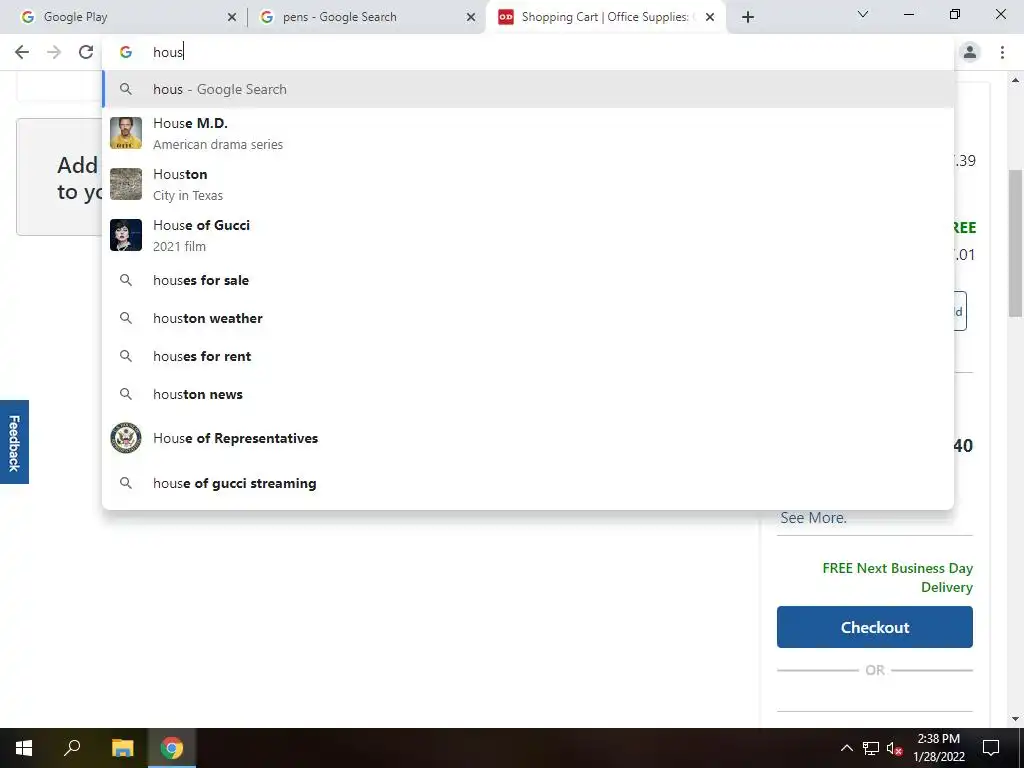
Task: Select 'houses for sale' suggestion
Action: tap(528, 280)
